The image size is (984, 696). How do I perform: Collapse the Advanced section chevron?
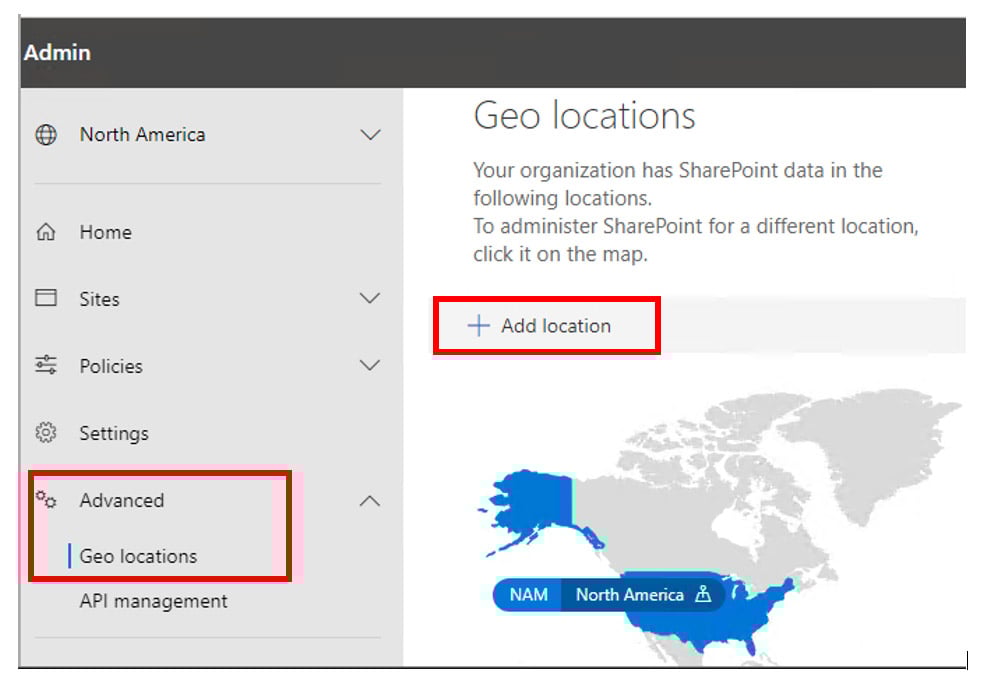point(370,500)
